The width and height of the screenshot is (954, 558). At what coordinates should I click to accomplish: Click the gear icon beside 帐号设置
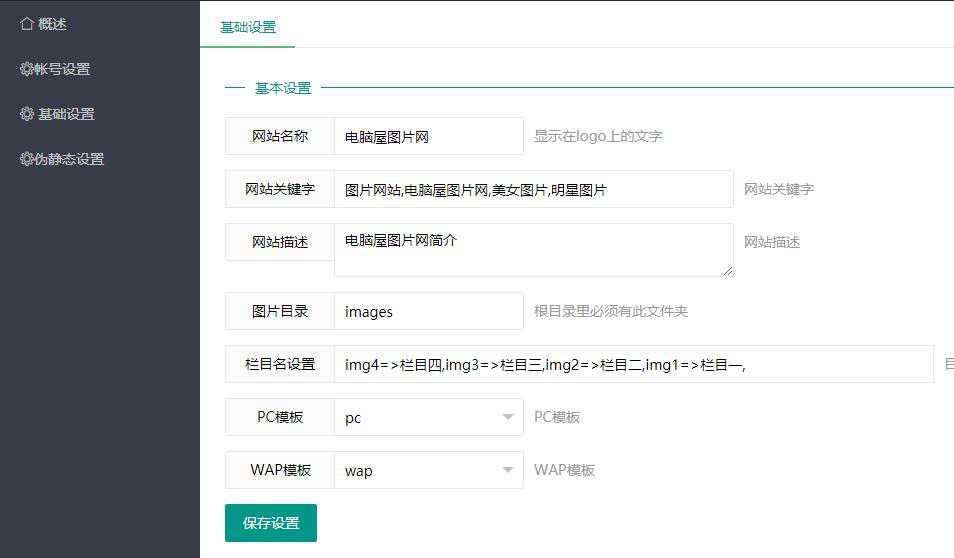pyautogui.click(x=26, y=69)
